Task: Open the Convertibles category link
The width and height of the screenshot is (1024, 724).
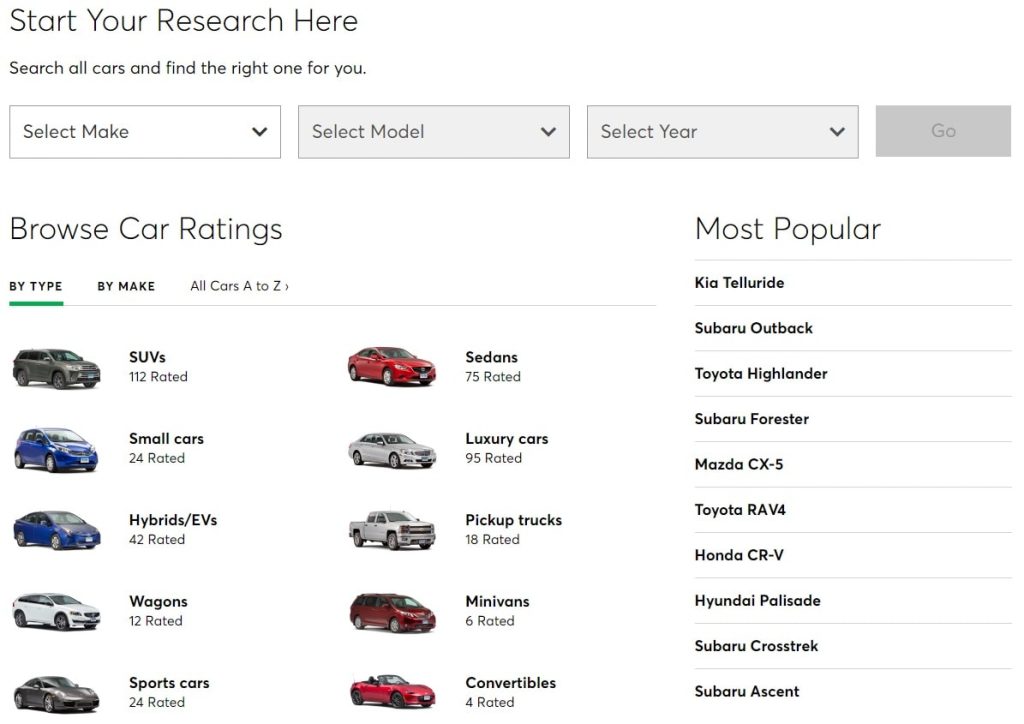Action: pyautogui.click(x=511, y=683)
